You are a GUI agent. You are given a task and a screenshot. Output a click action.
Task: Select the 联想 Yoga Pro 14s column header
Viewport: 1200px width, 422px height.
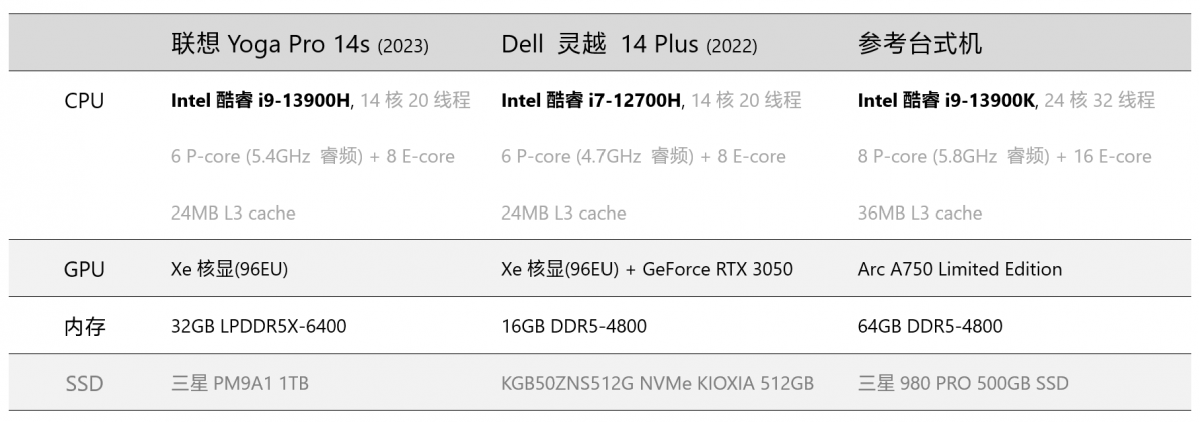300,44
